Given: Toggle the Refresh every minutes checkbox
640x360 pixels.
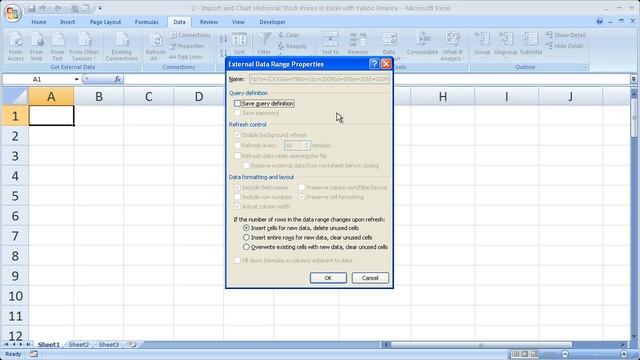Looking at the screenshot, I should [237, 145].
